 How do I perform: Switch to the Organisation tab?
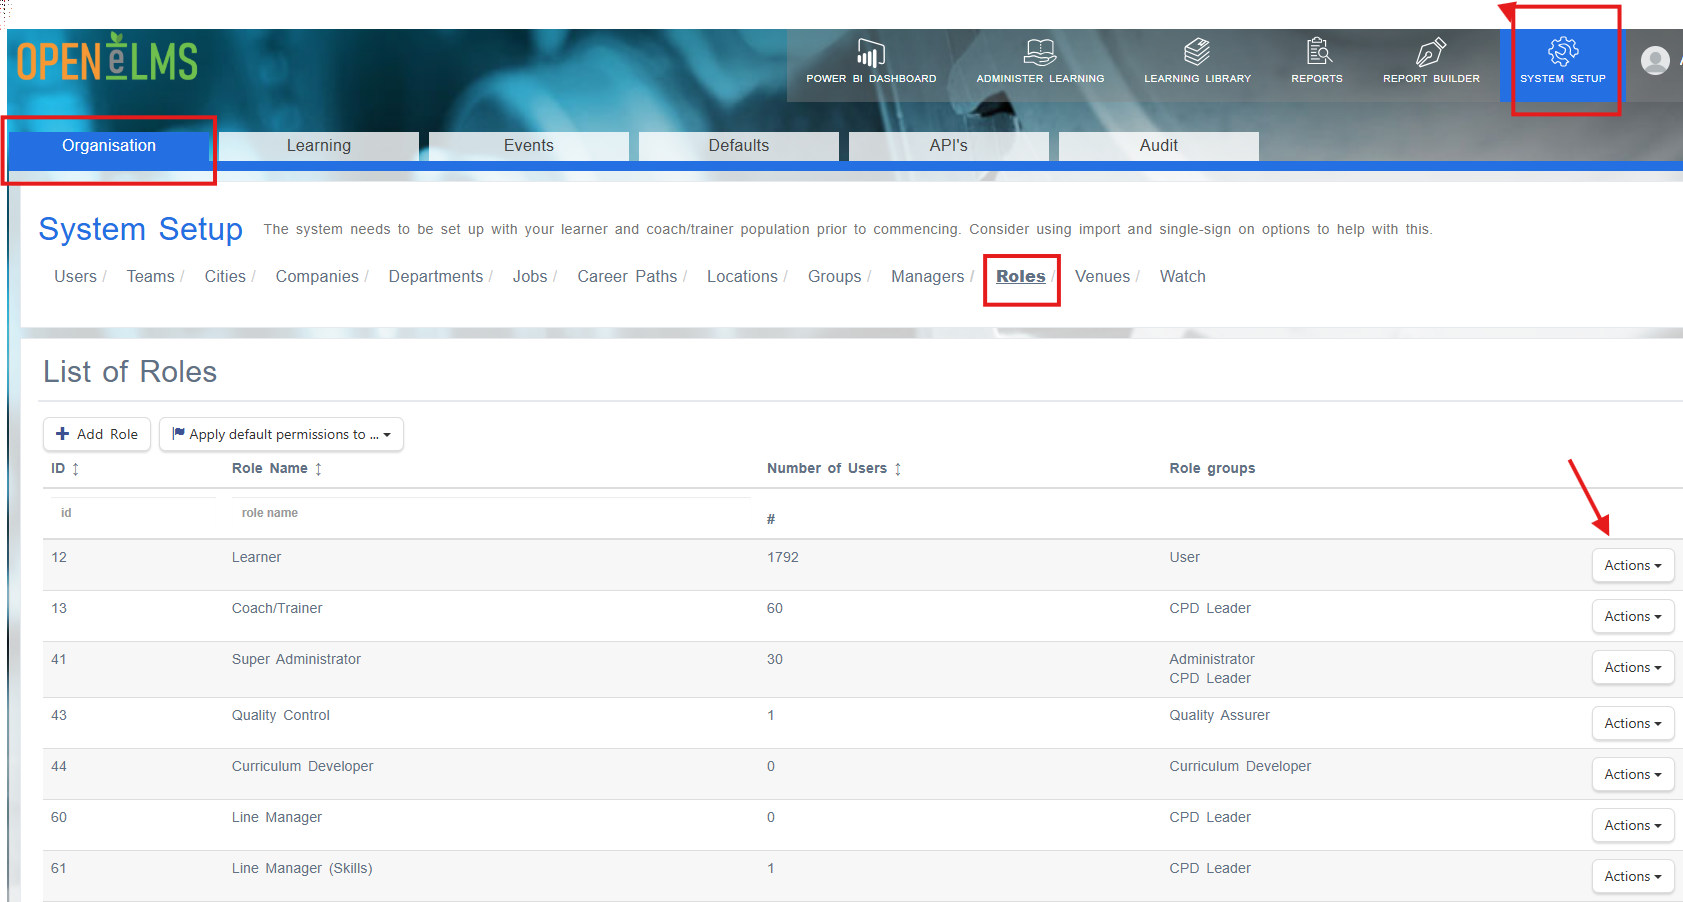click(109, 146)
